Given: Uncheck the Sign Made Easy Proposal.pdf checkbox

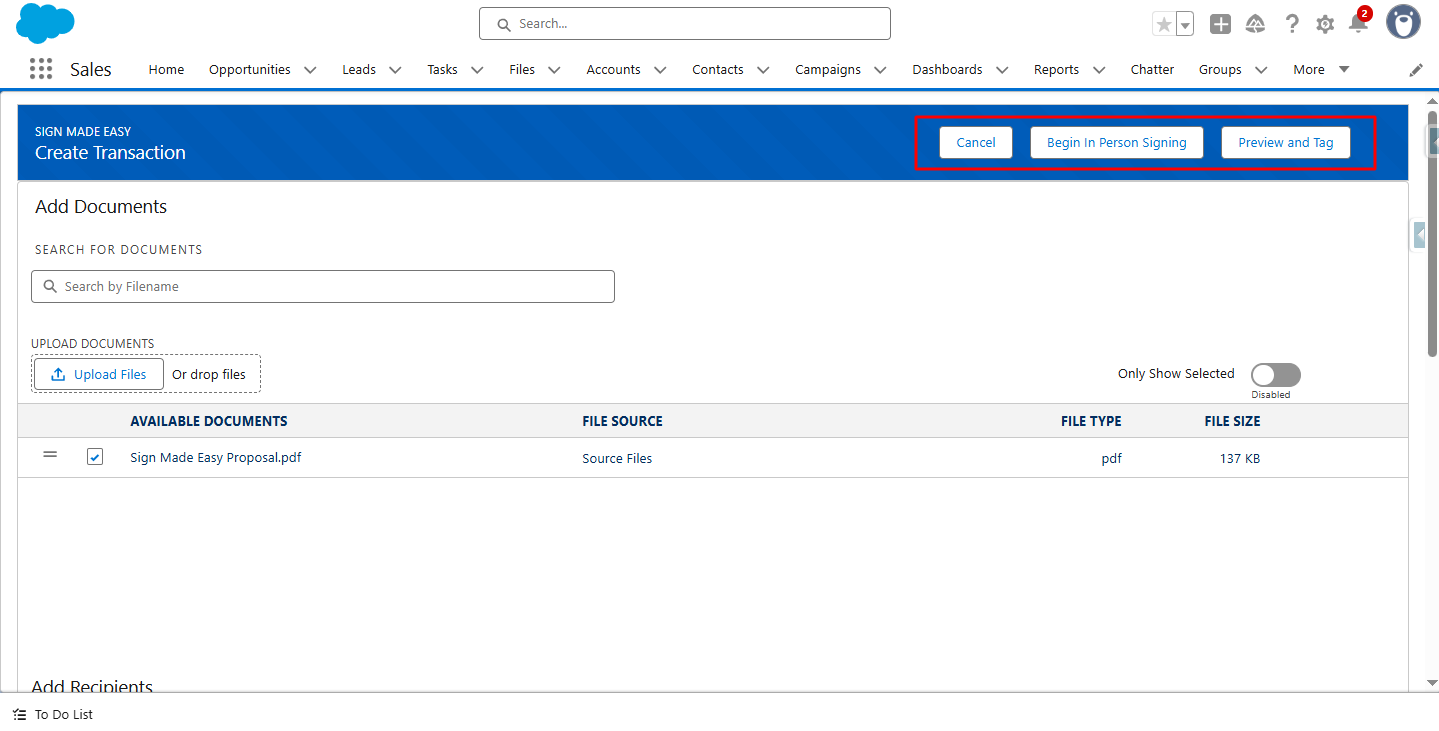Looking at the screenshot, I should click(95, 457).
